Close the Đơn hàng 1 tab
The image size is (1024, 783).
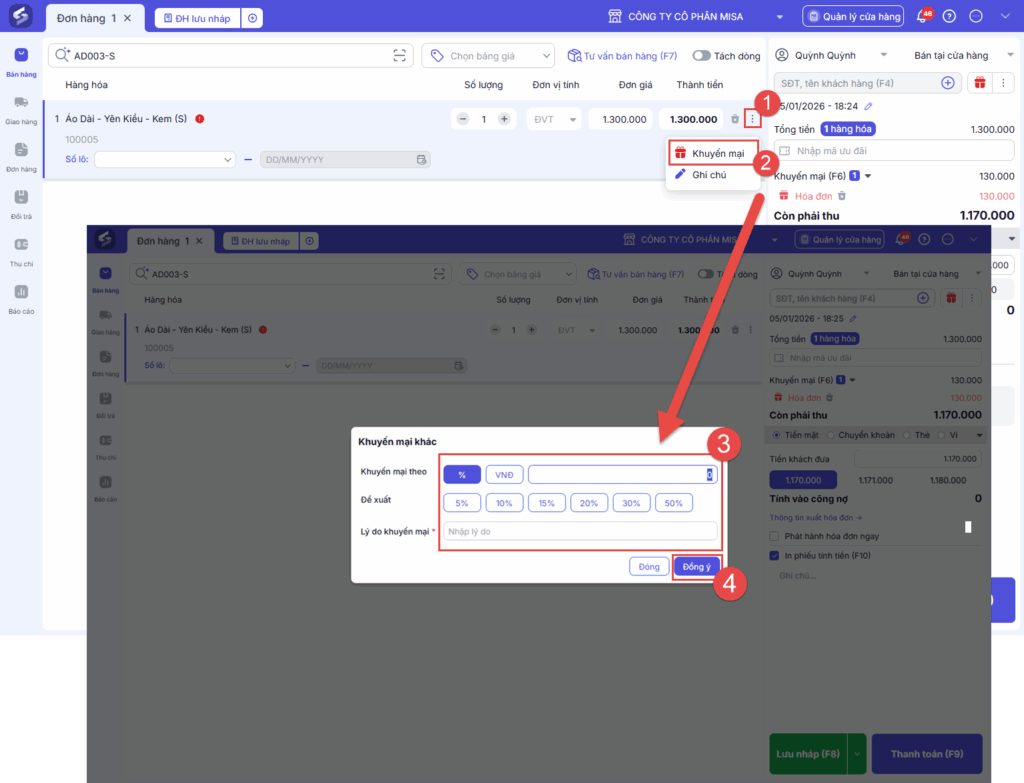point(127,18)
